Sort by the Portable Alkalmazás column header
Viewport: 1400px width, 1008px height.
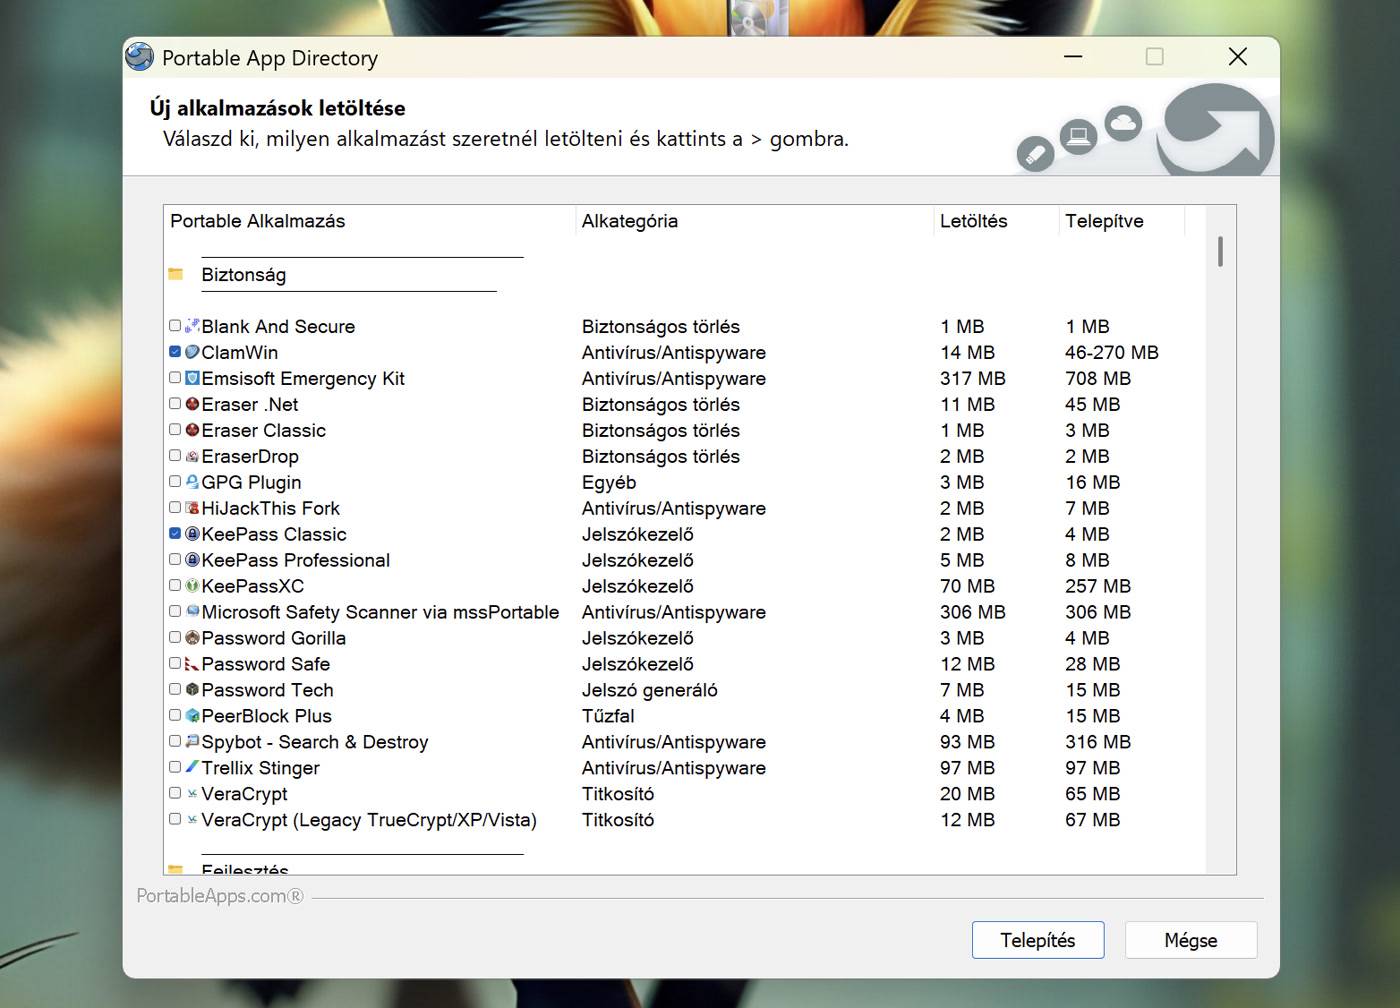[370, 221]
